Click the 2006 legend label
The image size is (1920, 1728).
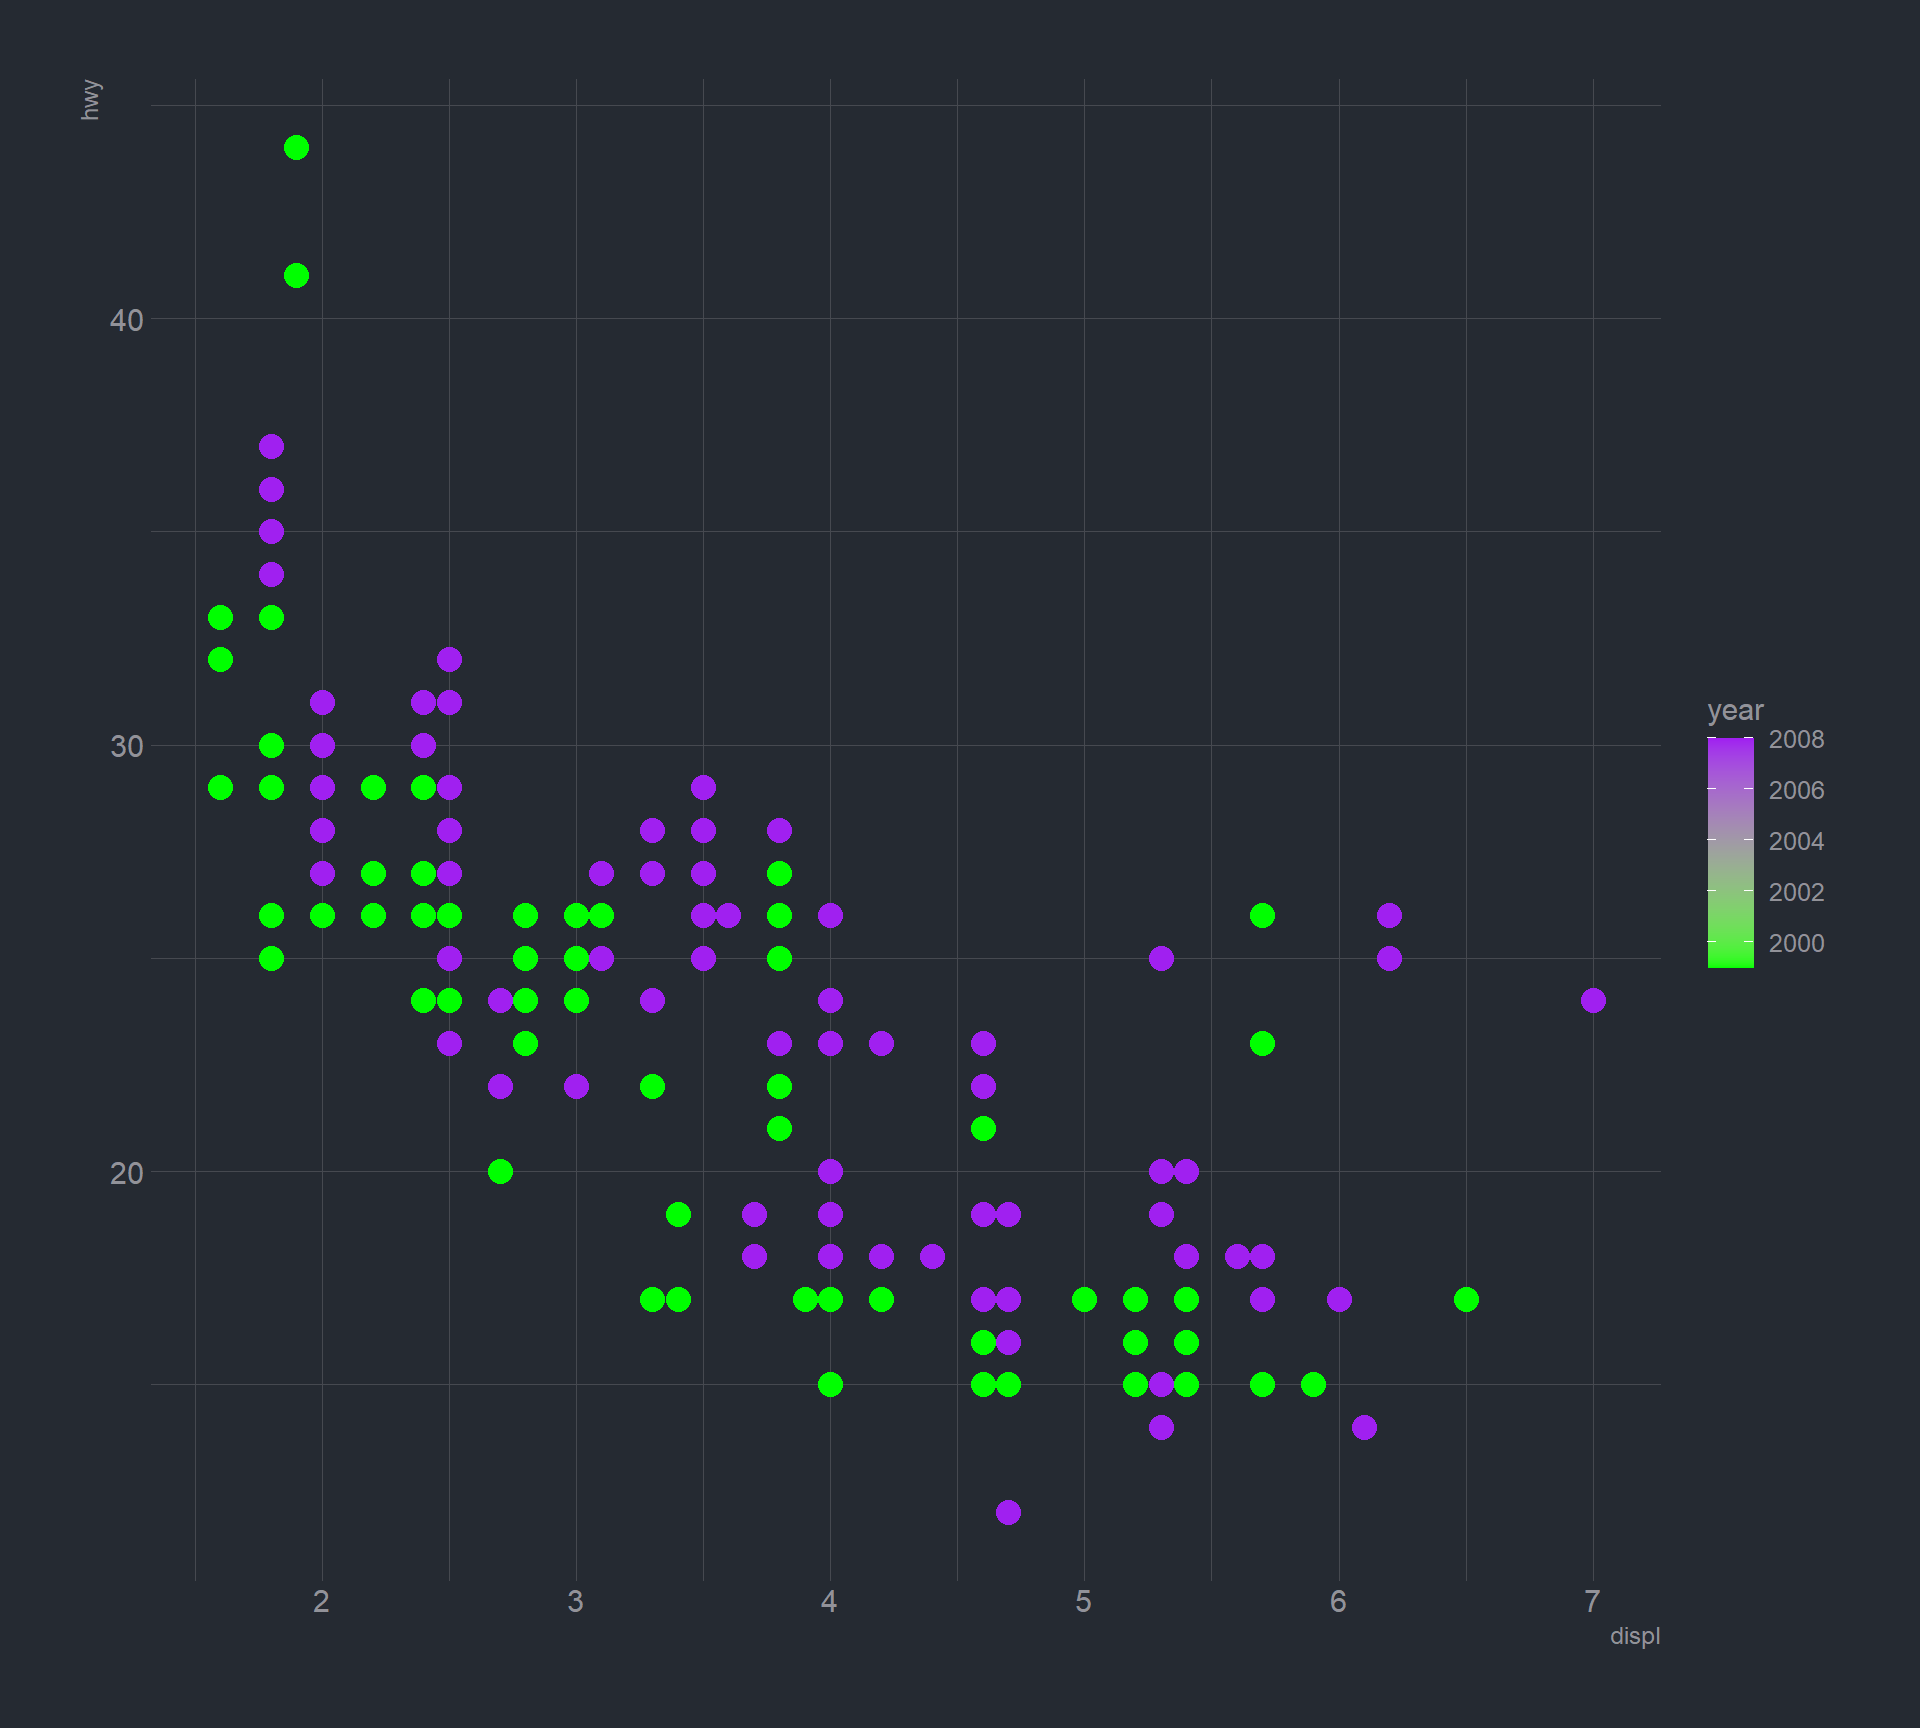1796,791
